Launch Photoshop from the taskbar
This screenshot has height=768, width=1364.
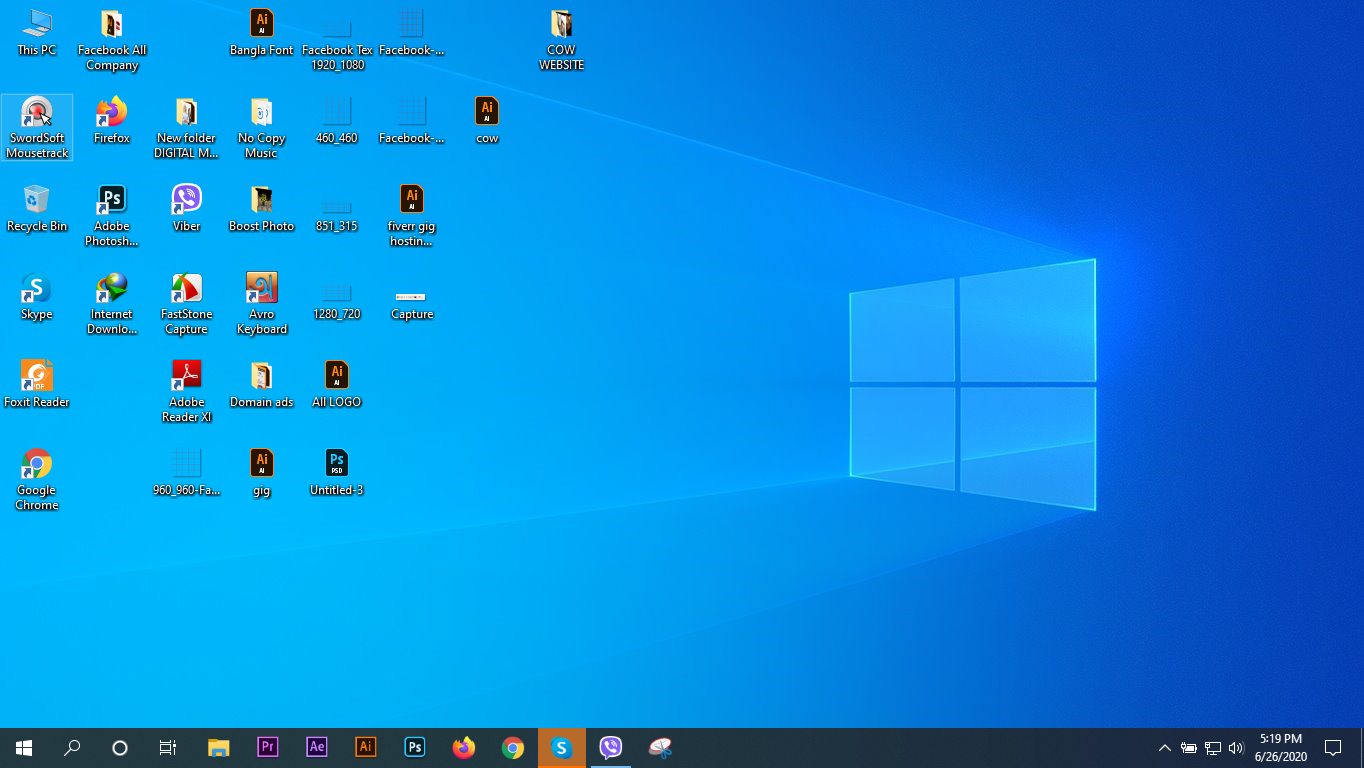click(414, 748)
